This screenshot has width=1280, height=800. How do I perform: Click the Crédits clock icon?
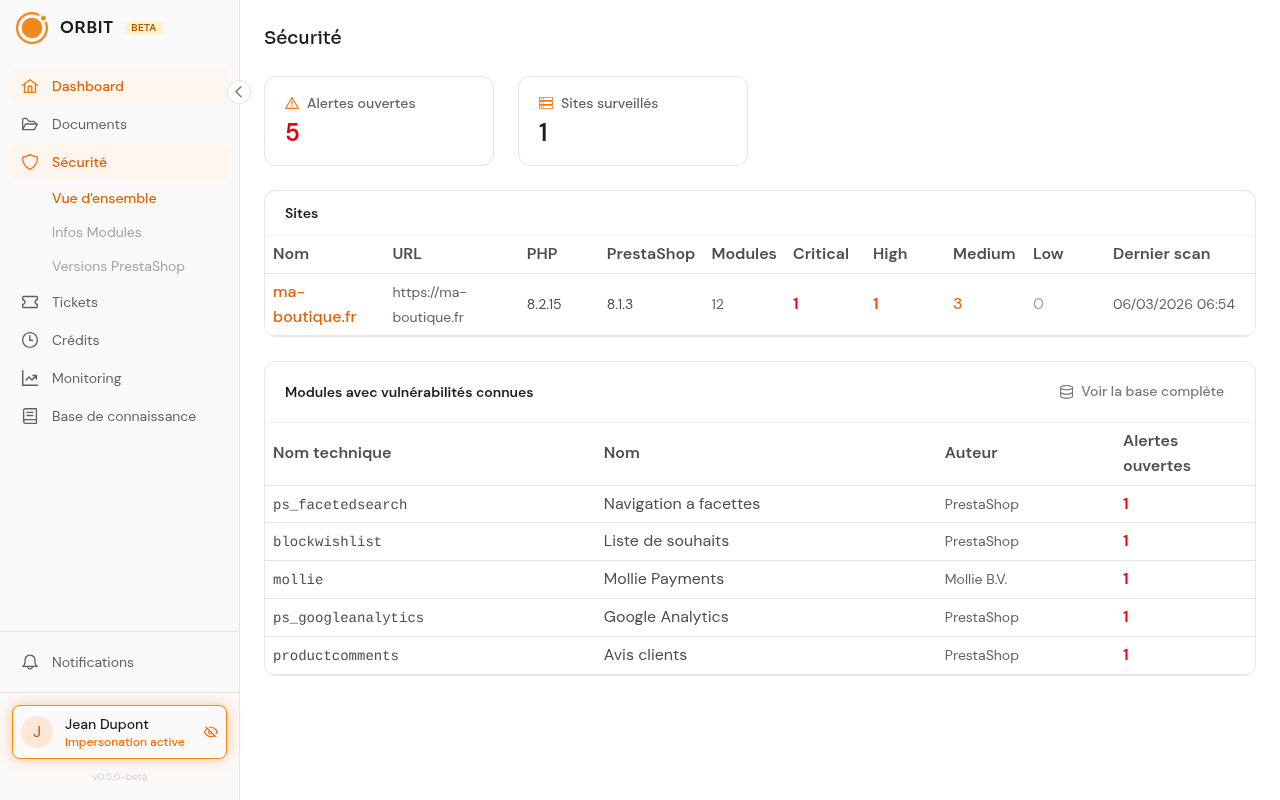tap(30, 340)
